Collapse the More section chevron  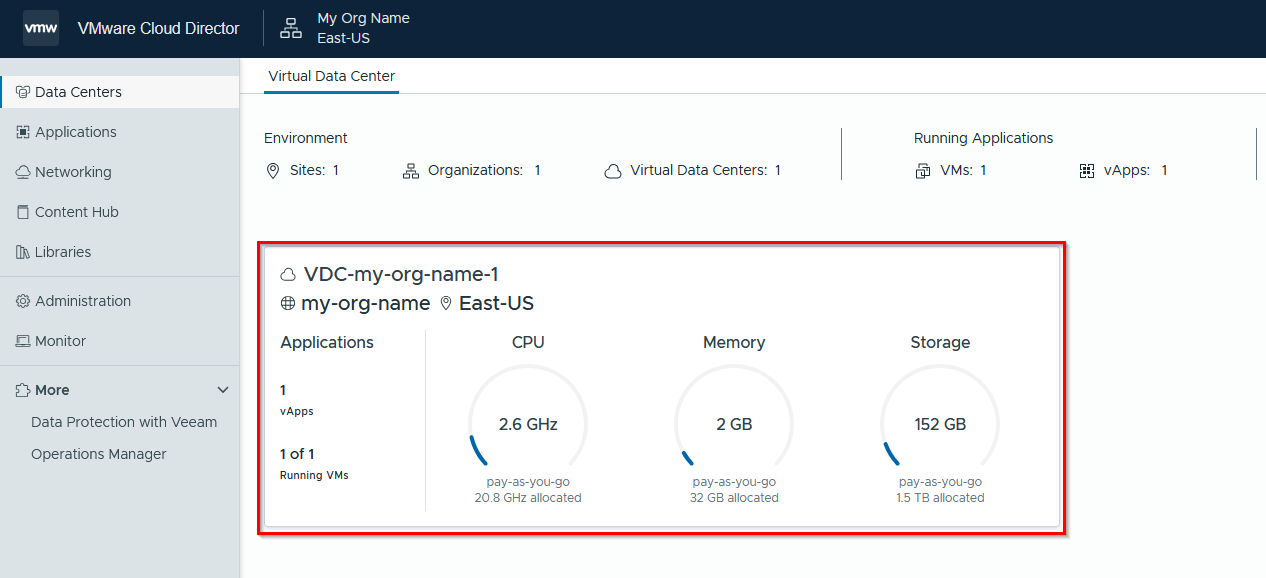(x=223, y=390)
